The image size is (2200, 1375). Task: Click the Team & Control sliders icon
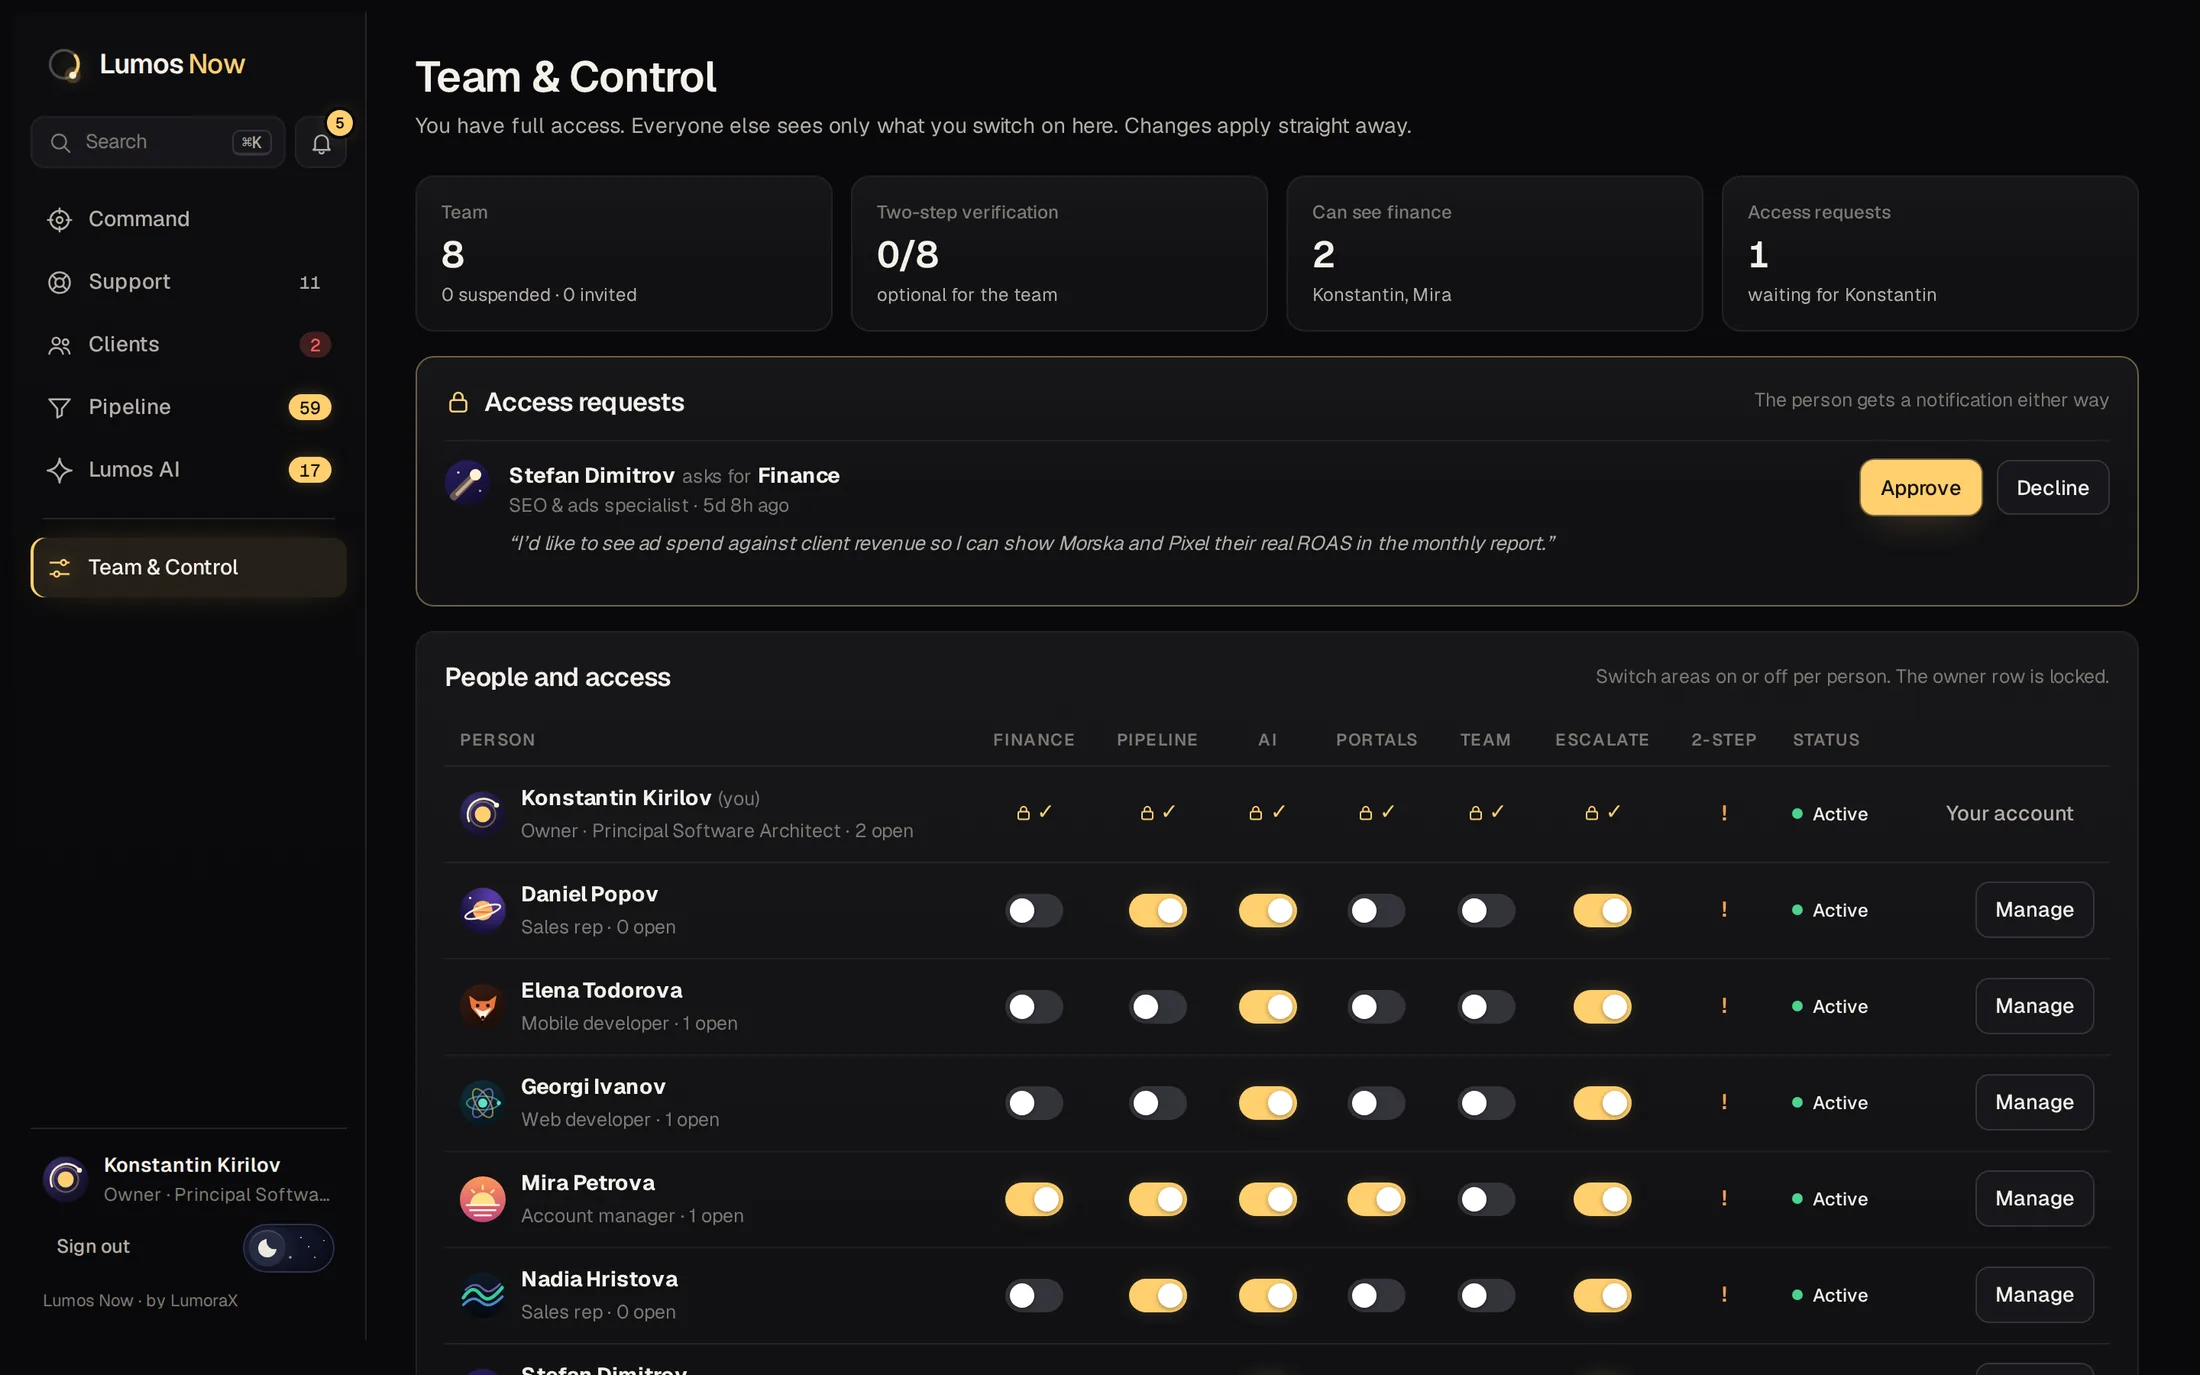59,568
